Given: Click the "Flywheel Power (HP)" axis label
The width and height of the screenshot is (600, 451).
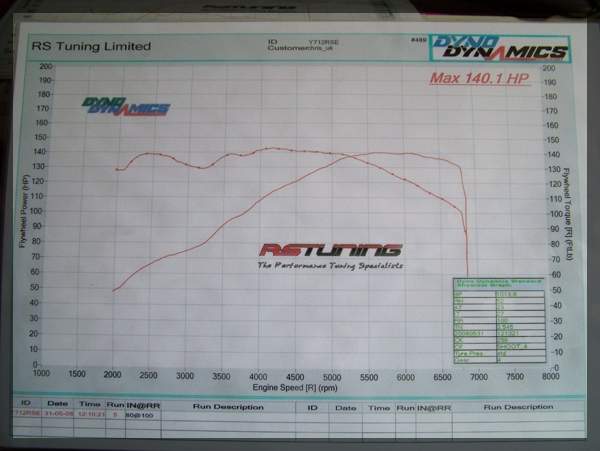Looking at the screenshot, I should [x=24, y=212].
